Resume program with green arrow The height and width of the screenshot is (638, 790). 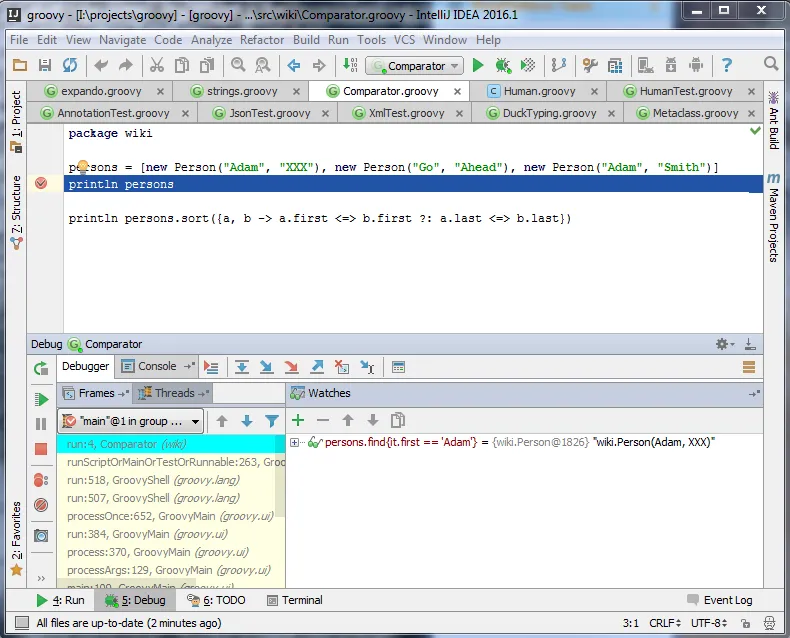41,400
